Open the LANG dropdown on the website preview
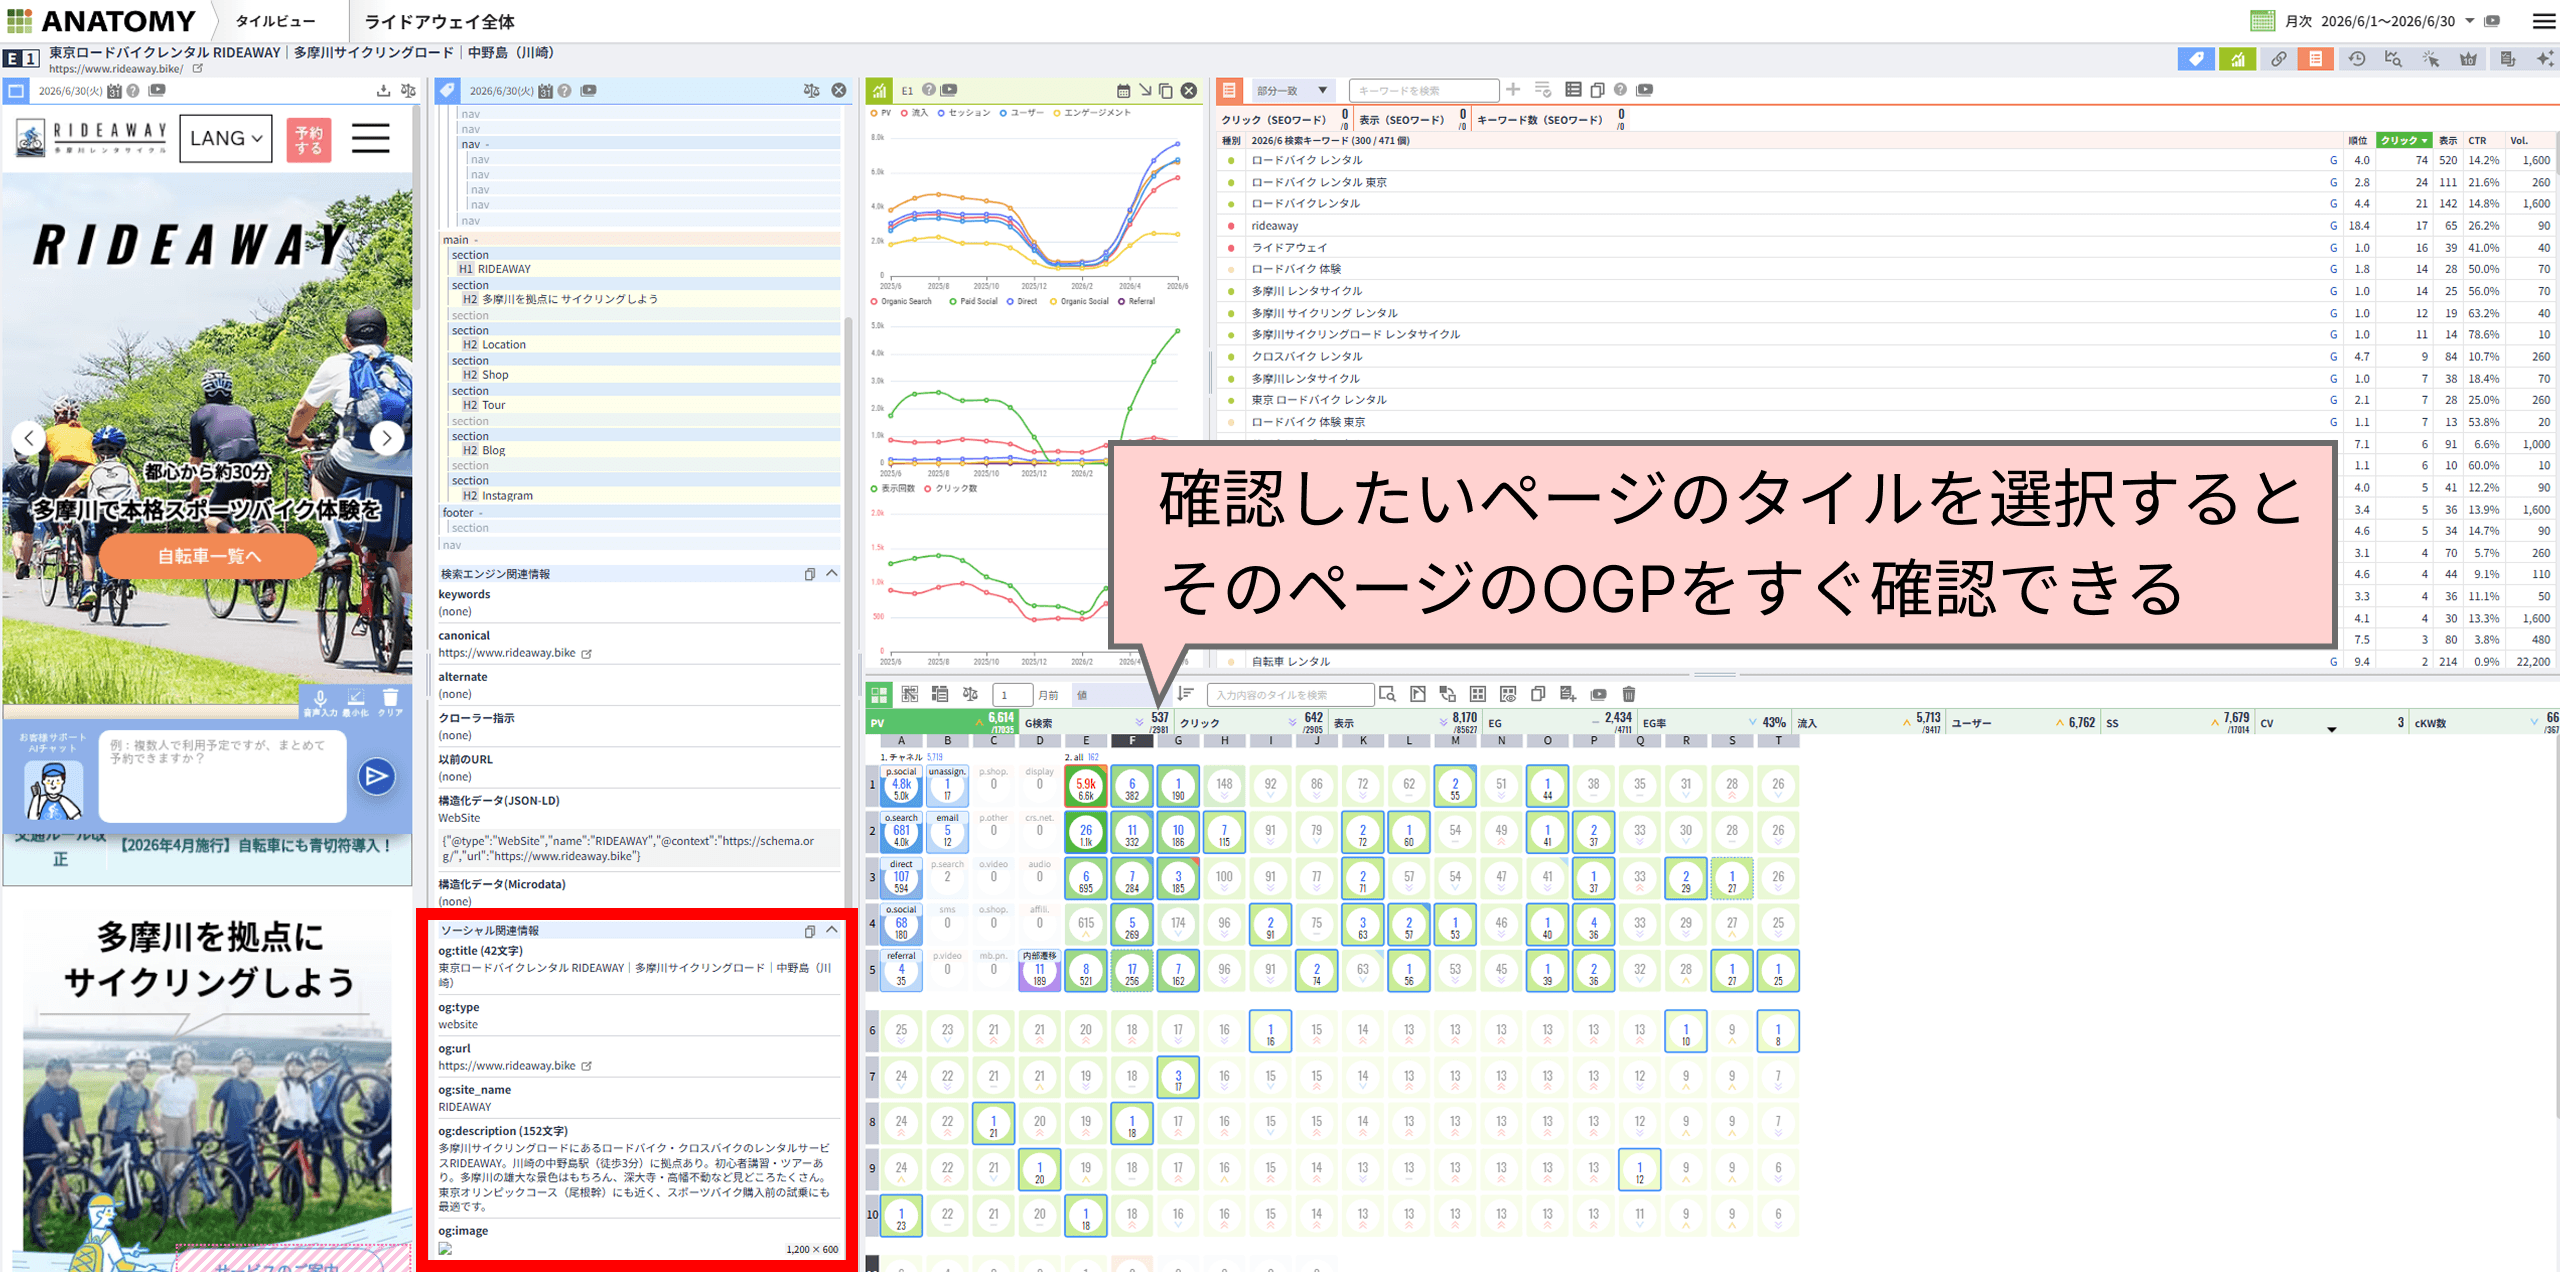Image resolution: width=2560 pixels, height=1272 pixels. point(226,138)
